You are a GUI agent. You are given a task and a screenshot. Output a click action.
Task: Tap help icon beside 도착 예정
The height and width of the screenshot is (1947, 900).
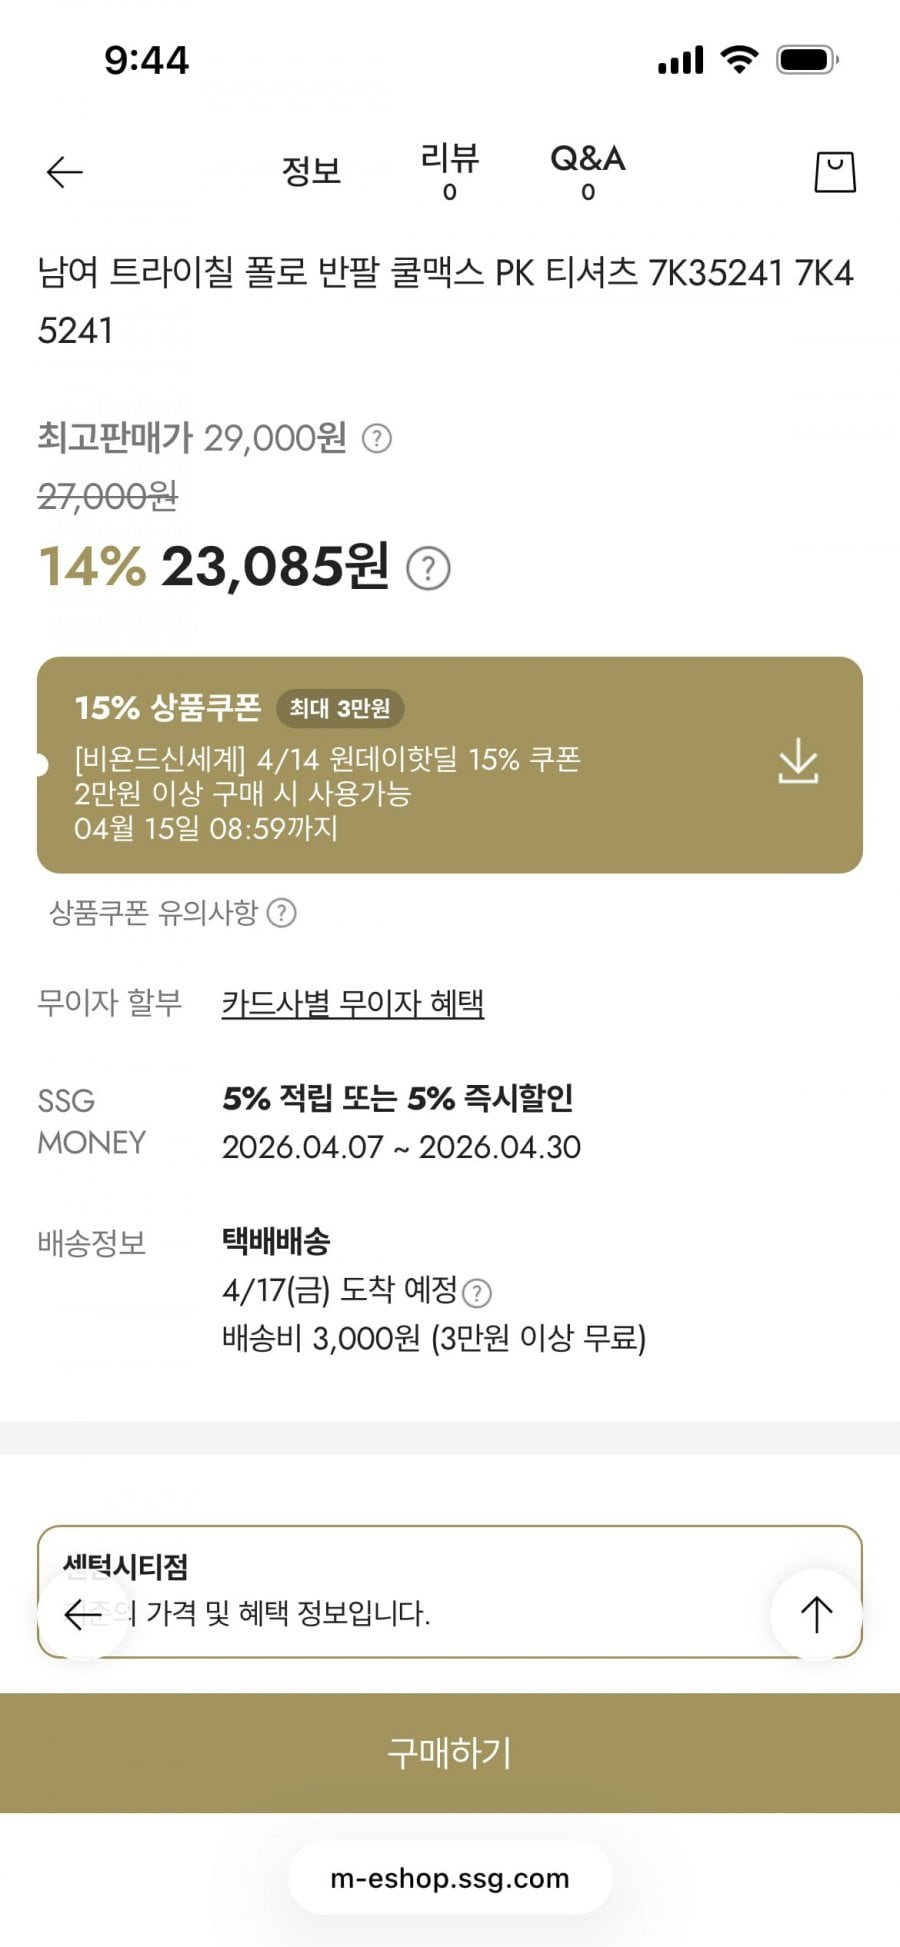click(x=478, y=1293)
